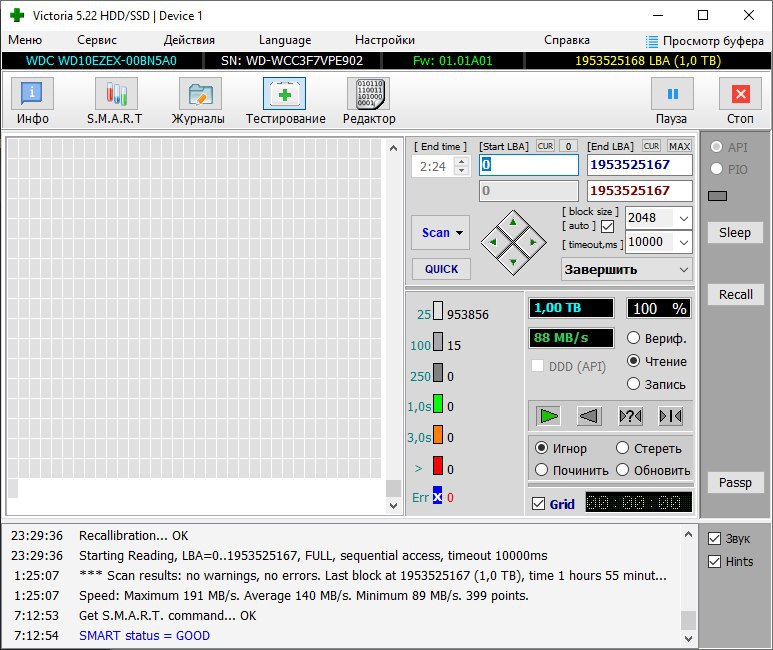
Task: Click the orange 3,0s block swatch
Action: click(438, 434)
